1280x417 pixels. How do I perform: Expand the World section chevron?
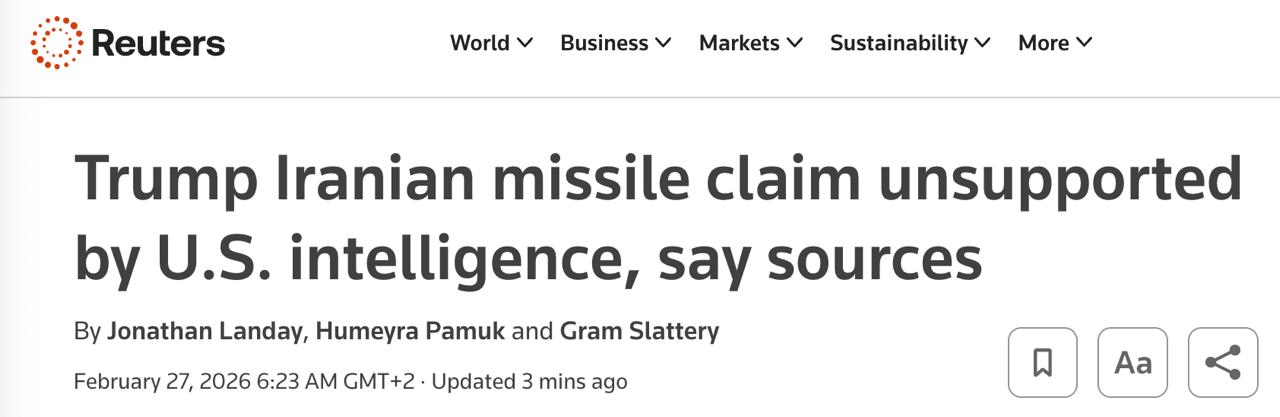click(525, 43)
